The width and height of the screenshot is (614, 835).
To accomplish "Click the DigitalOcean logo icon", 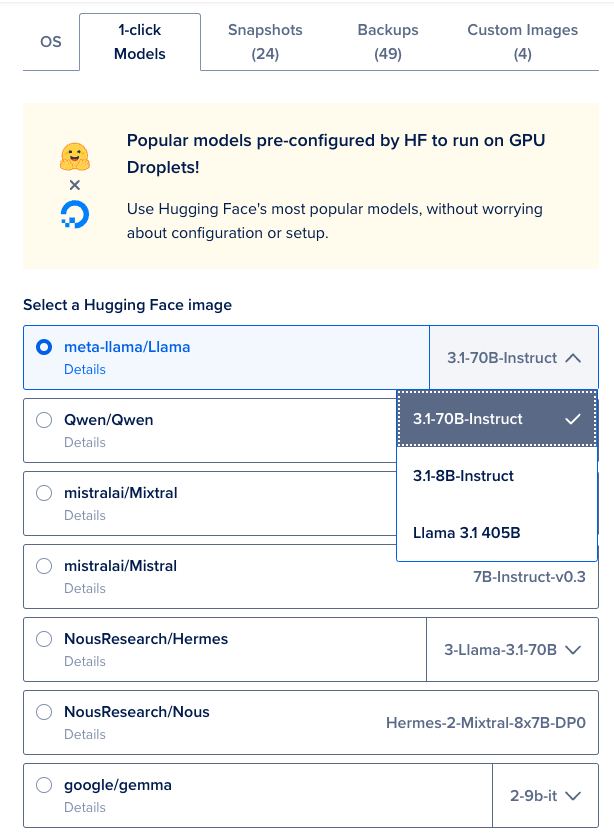I will [x=75, y=214].
